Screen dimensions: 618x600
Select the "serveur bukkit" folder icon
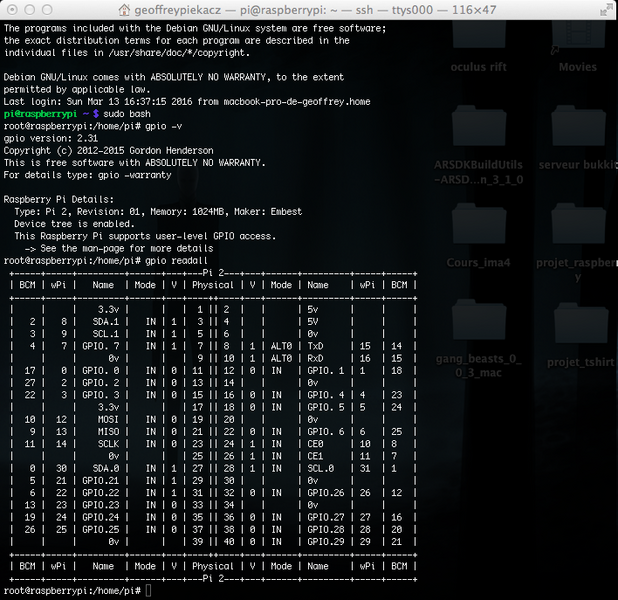coord(577,133)
